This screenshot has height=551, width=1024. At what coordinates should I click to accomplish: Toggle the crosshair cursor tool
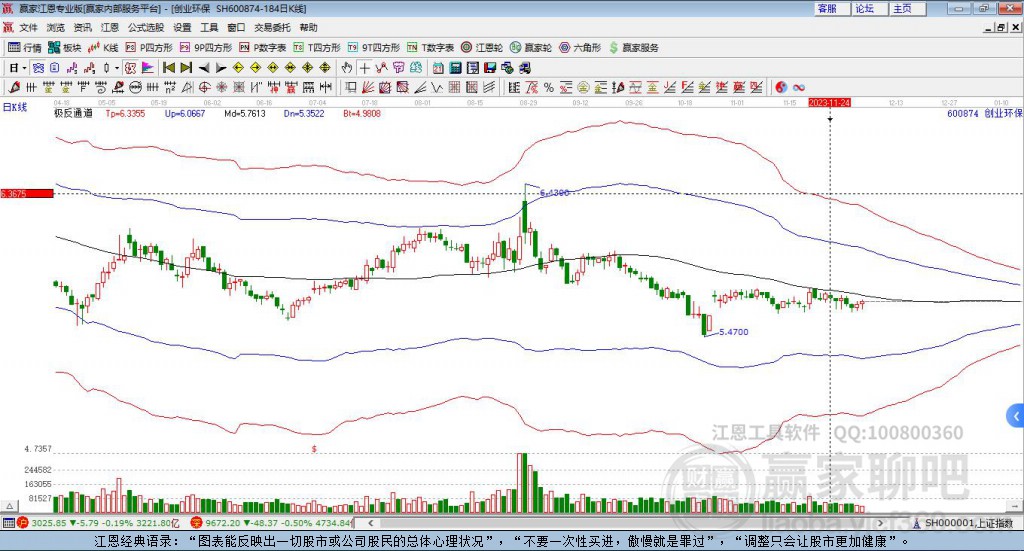(364, 68)
